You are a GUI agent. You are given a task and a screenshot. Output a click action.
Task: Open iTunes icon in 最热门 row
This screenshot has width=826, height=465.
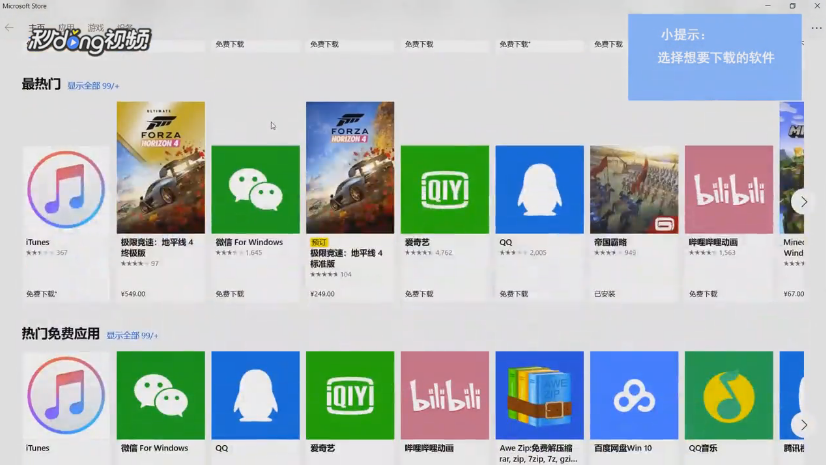[66, 190]
